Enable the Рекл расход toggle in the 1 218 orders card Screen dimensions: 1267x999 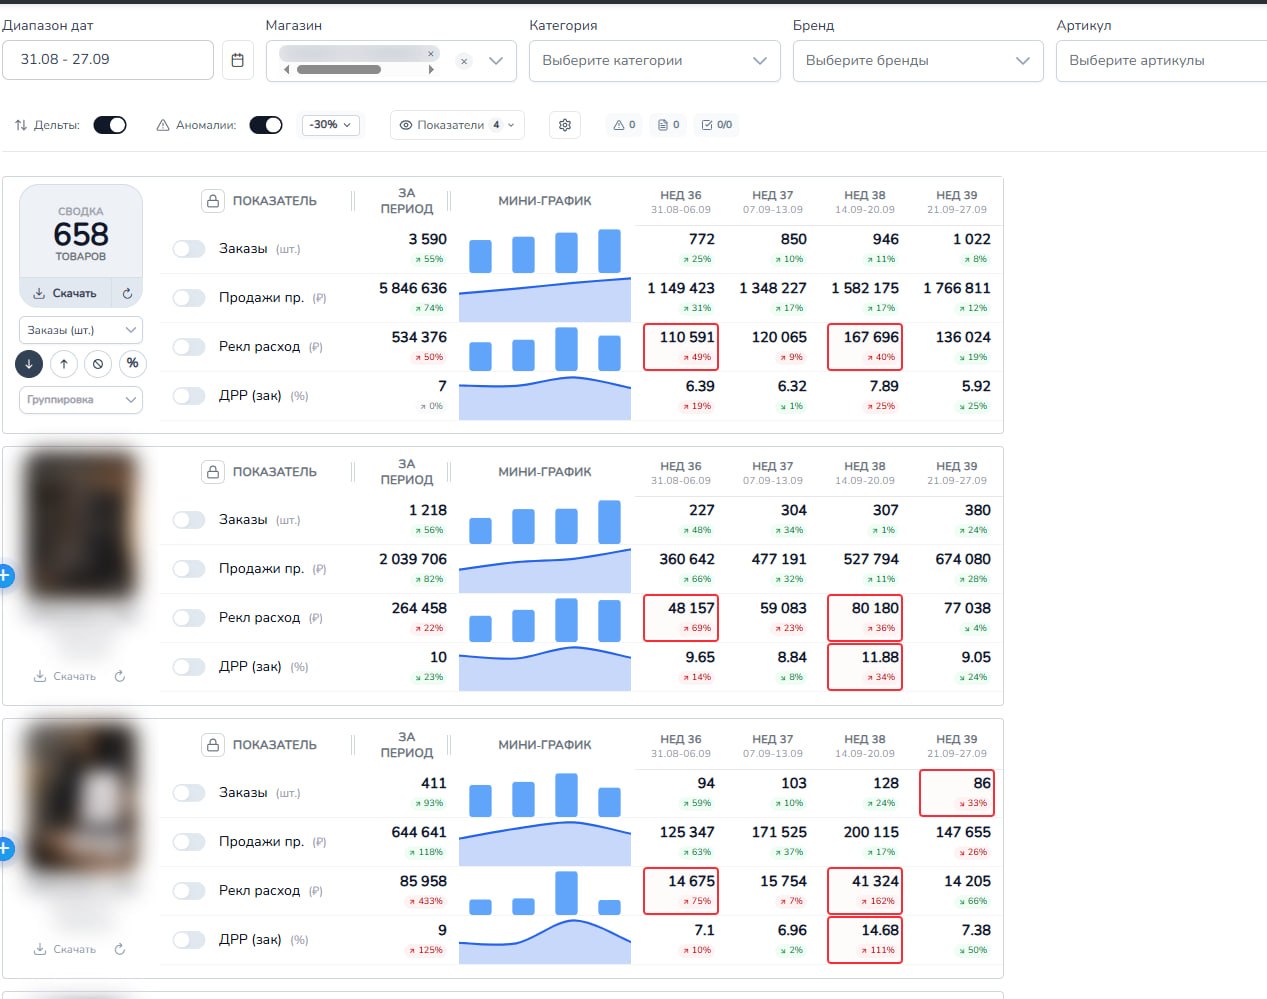point(189,618)
